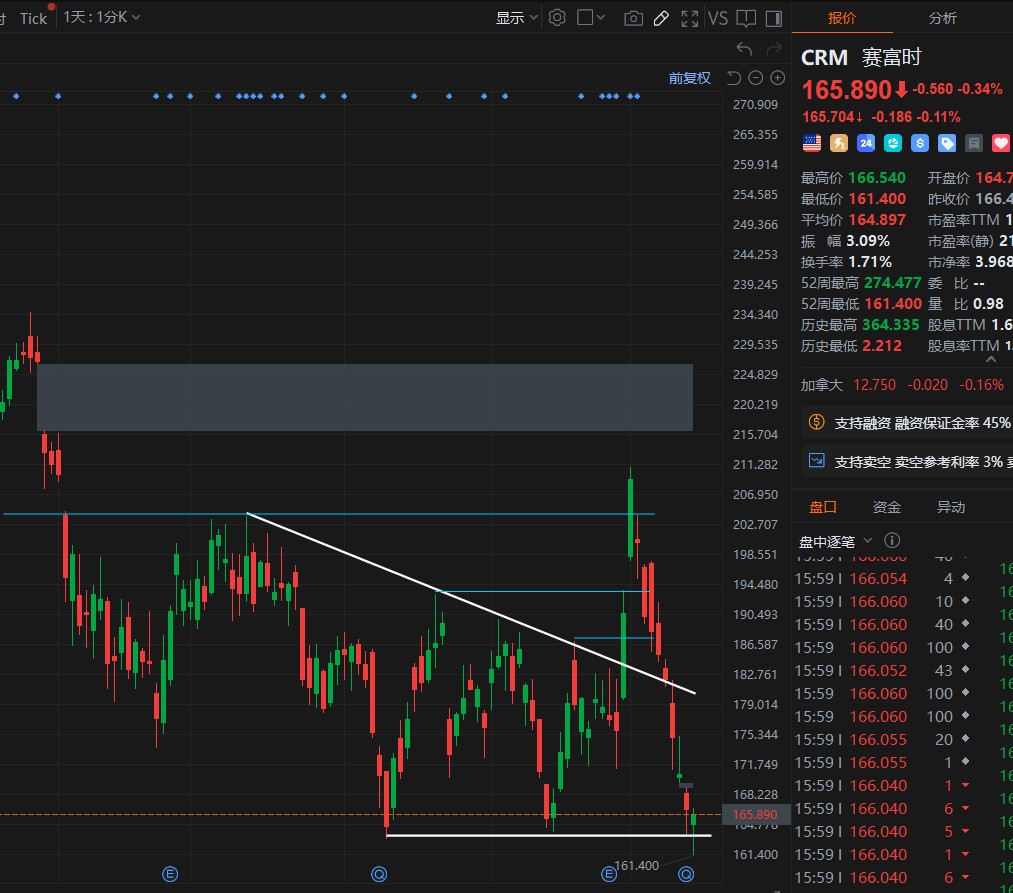Click the blue price tag icon
Image resolution: width=1013 pixels, height=893 pixels.
[947, 143]
